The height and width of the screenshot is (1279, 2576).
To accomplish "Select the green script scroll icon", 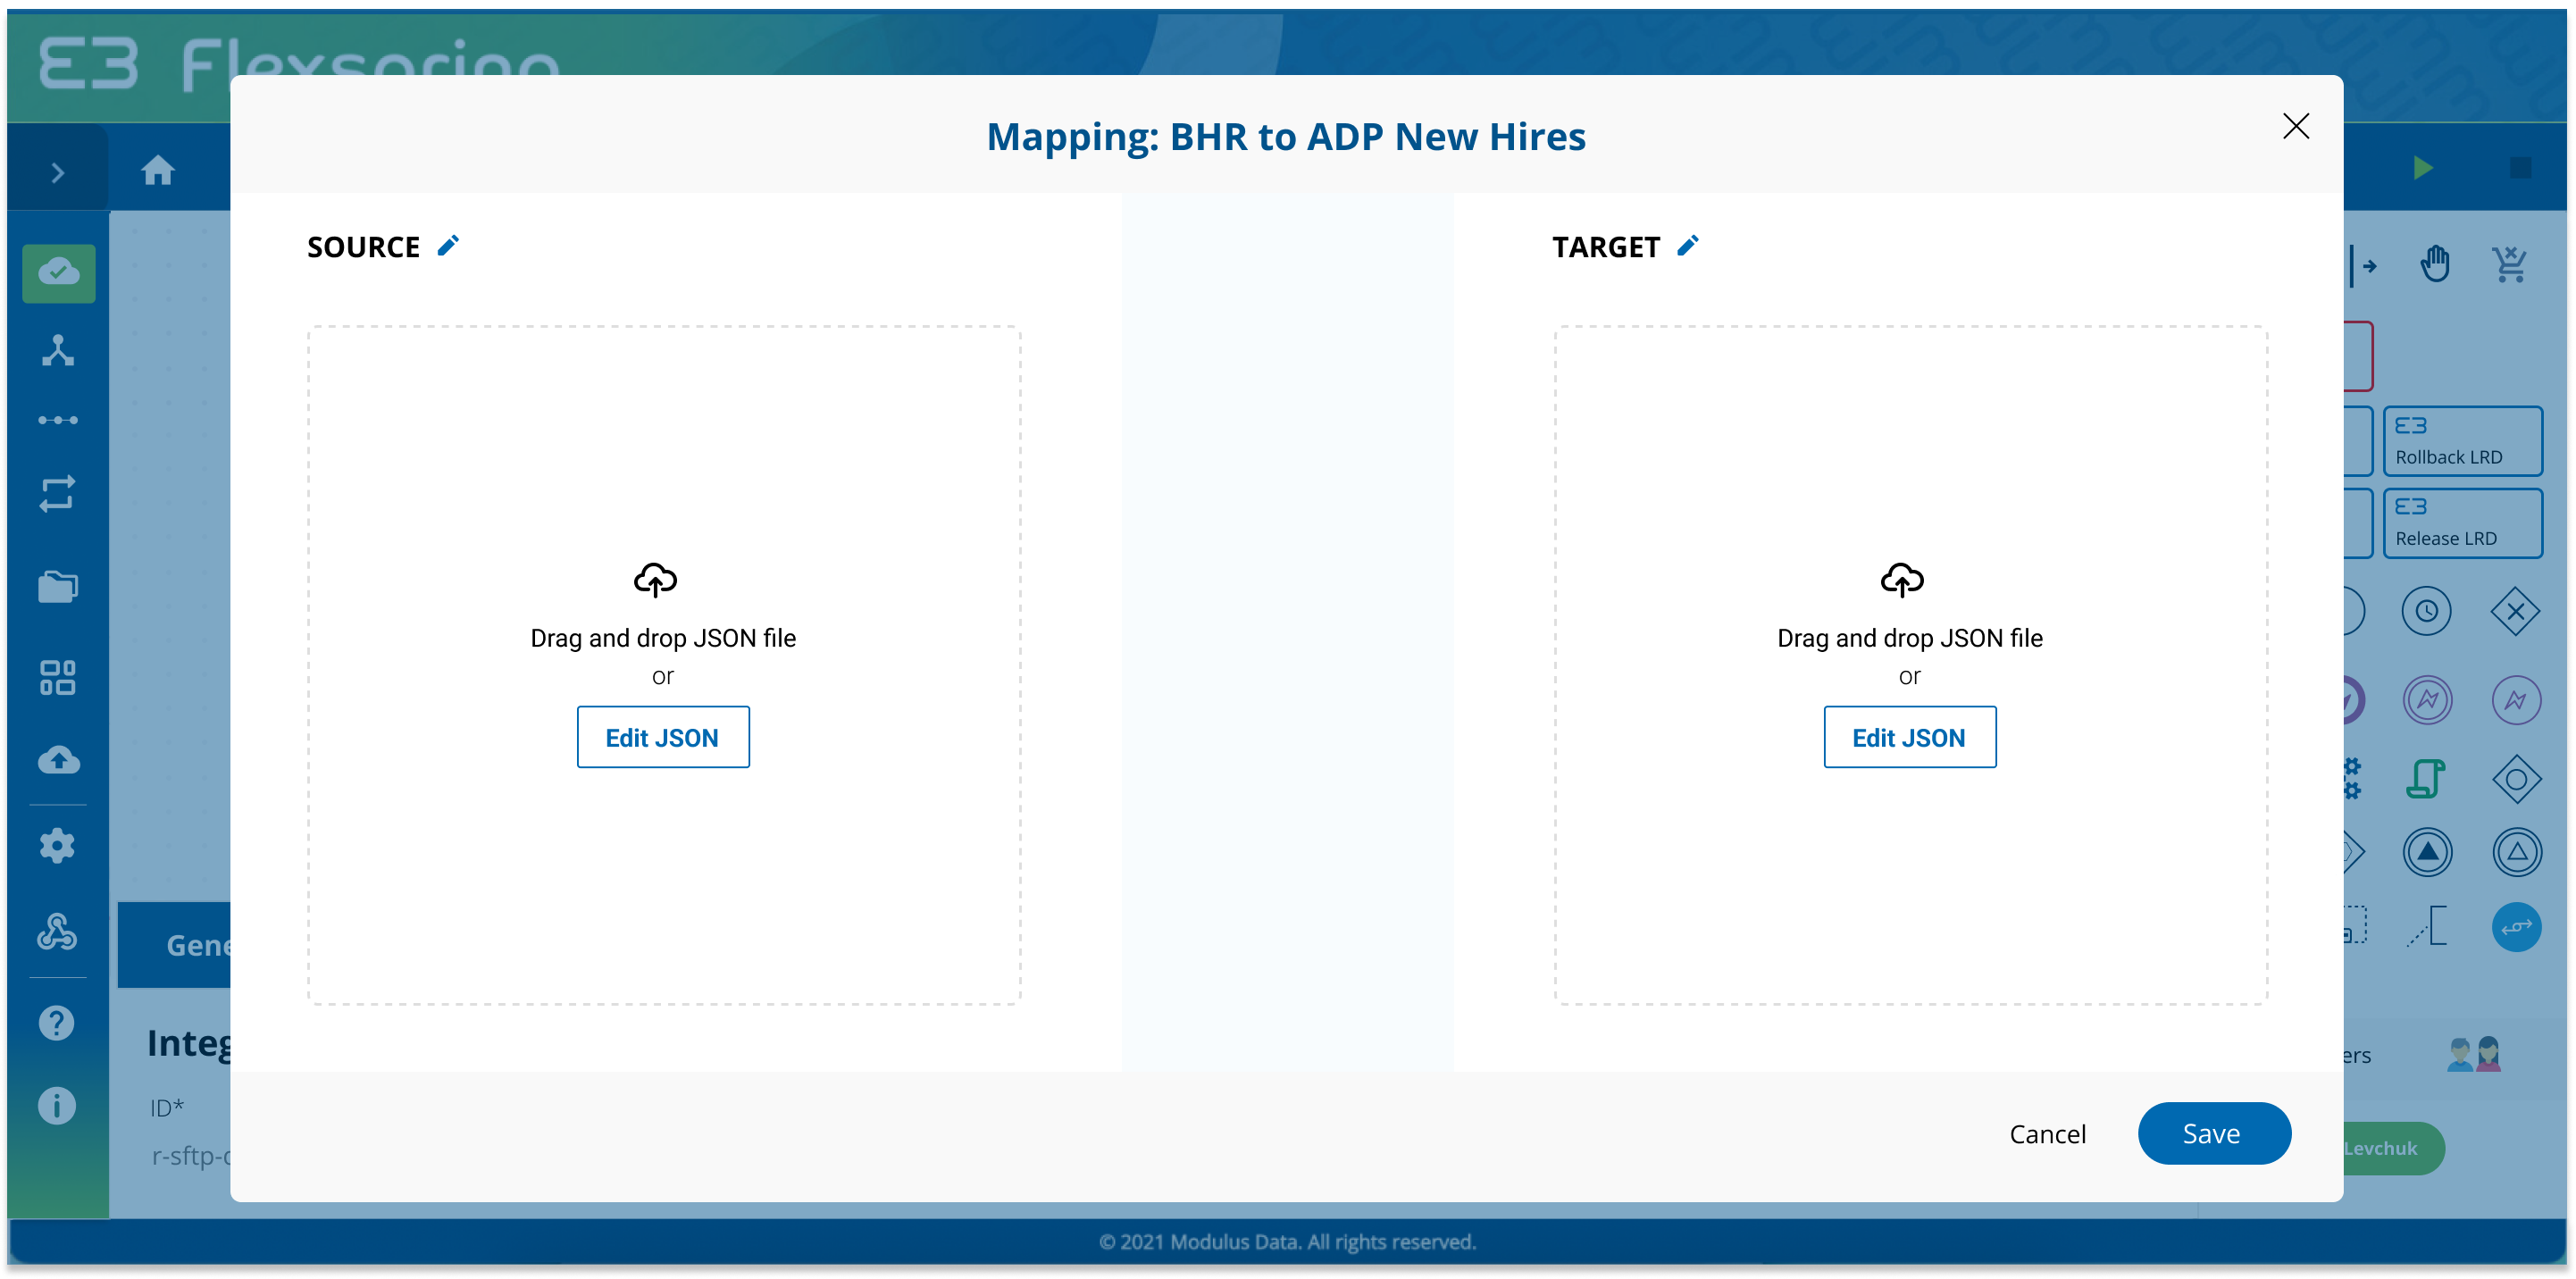I will 2426,779.
